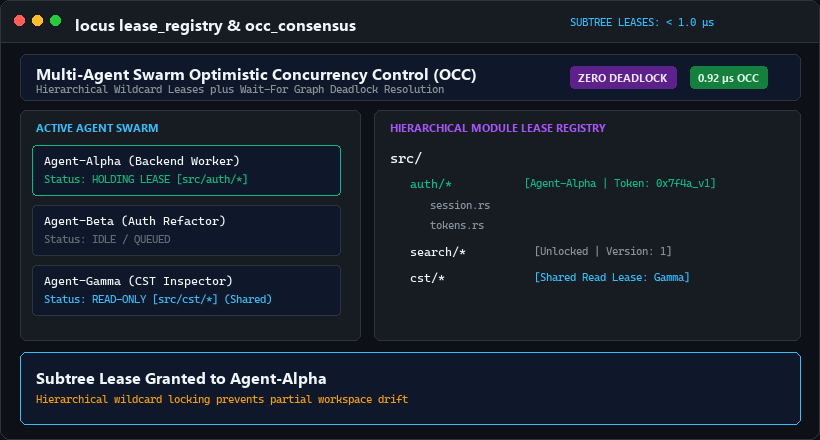820x440 pixels.
Task: Select the Agent-Alpha (Backend Worker) card
Action: 186,171
